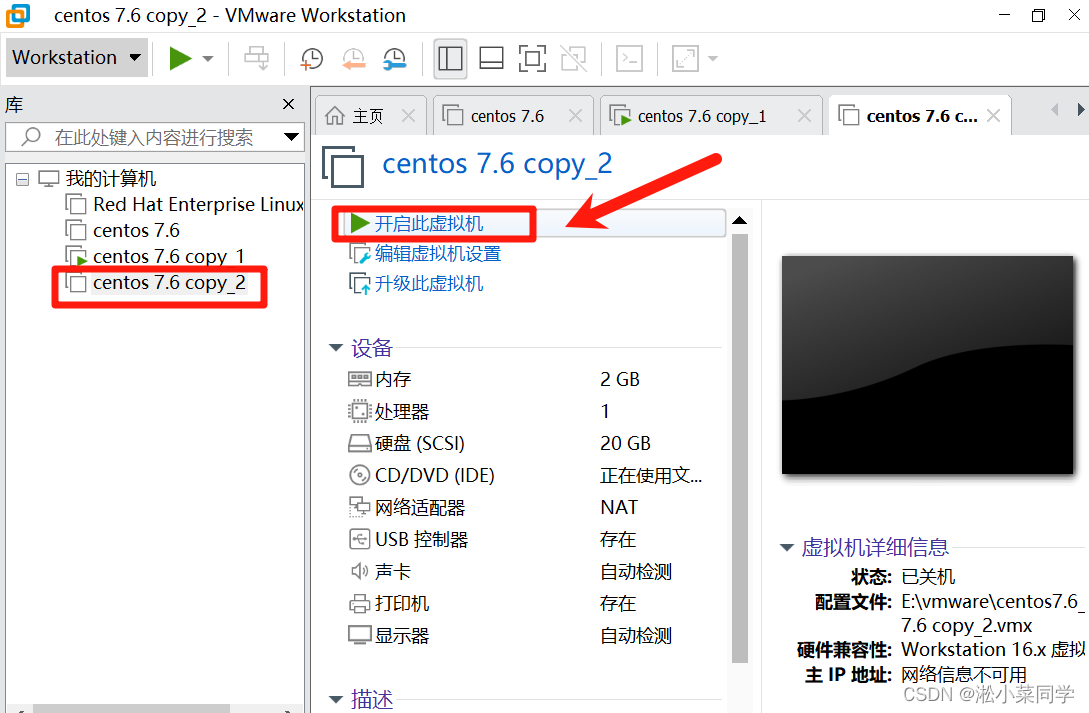Close the active centos 7.6 c... tab
The width and height of the screenshot is (1089, 713).
[x=994, y=116]
